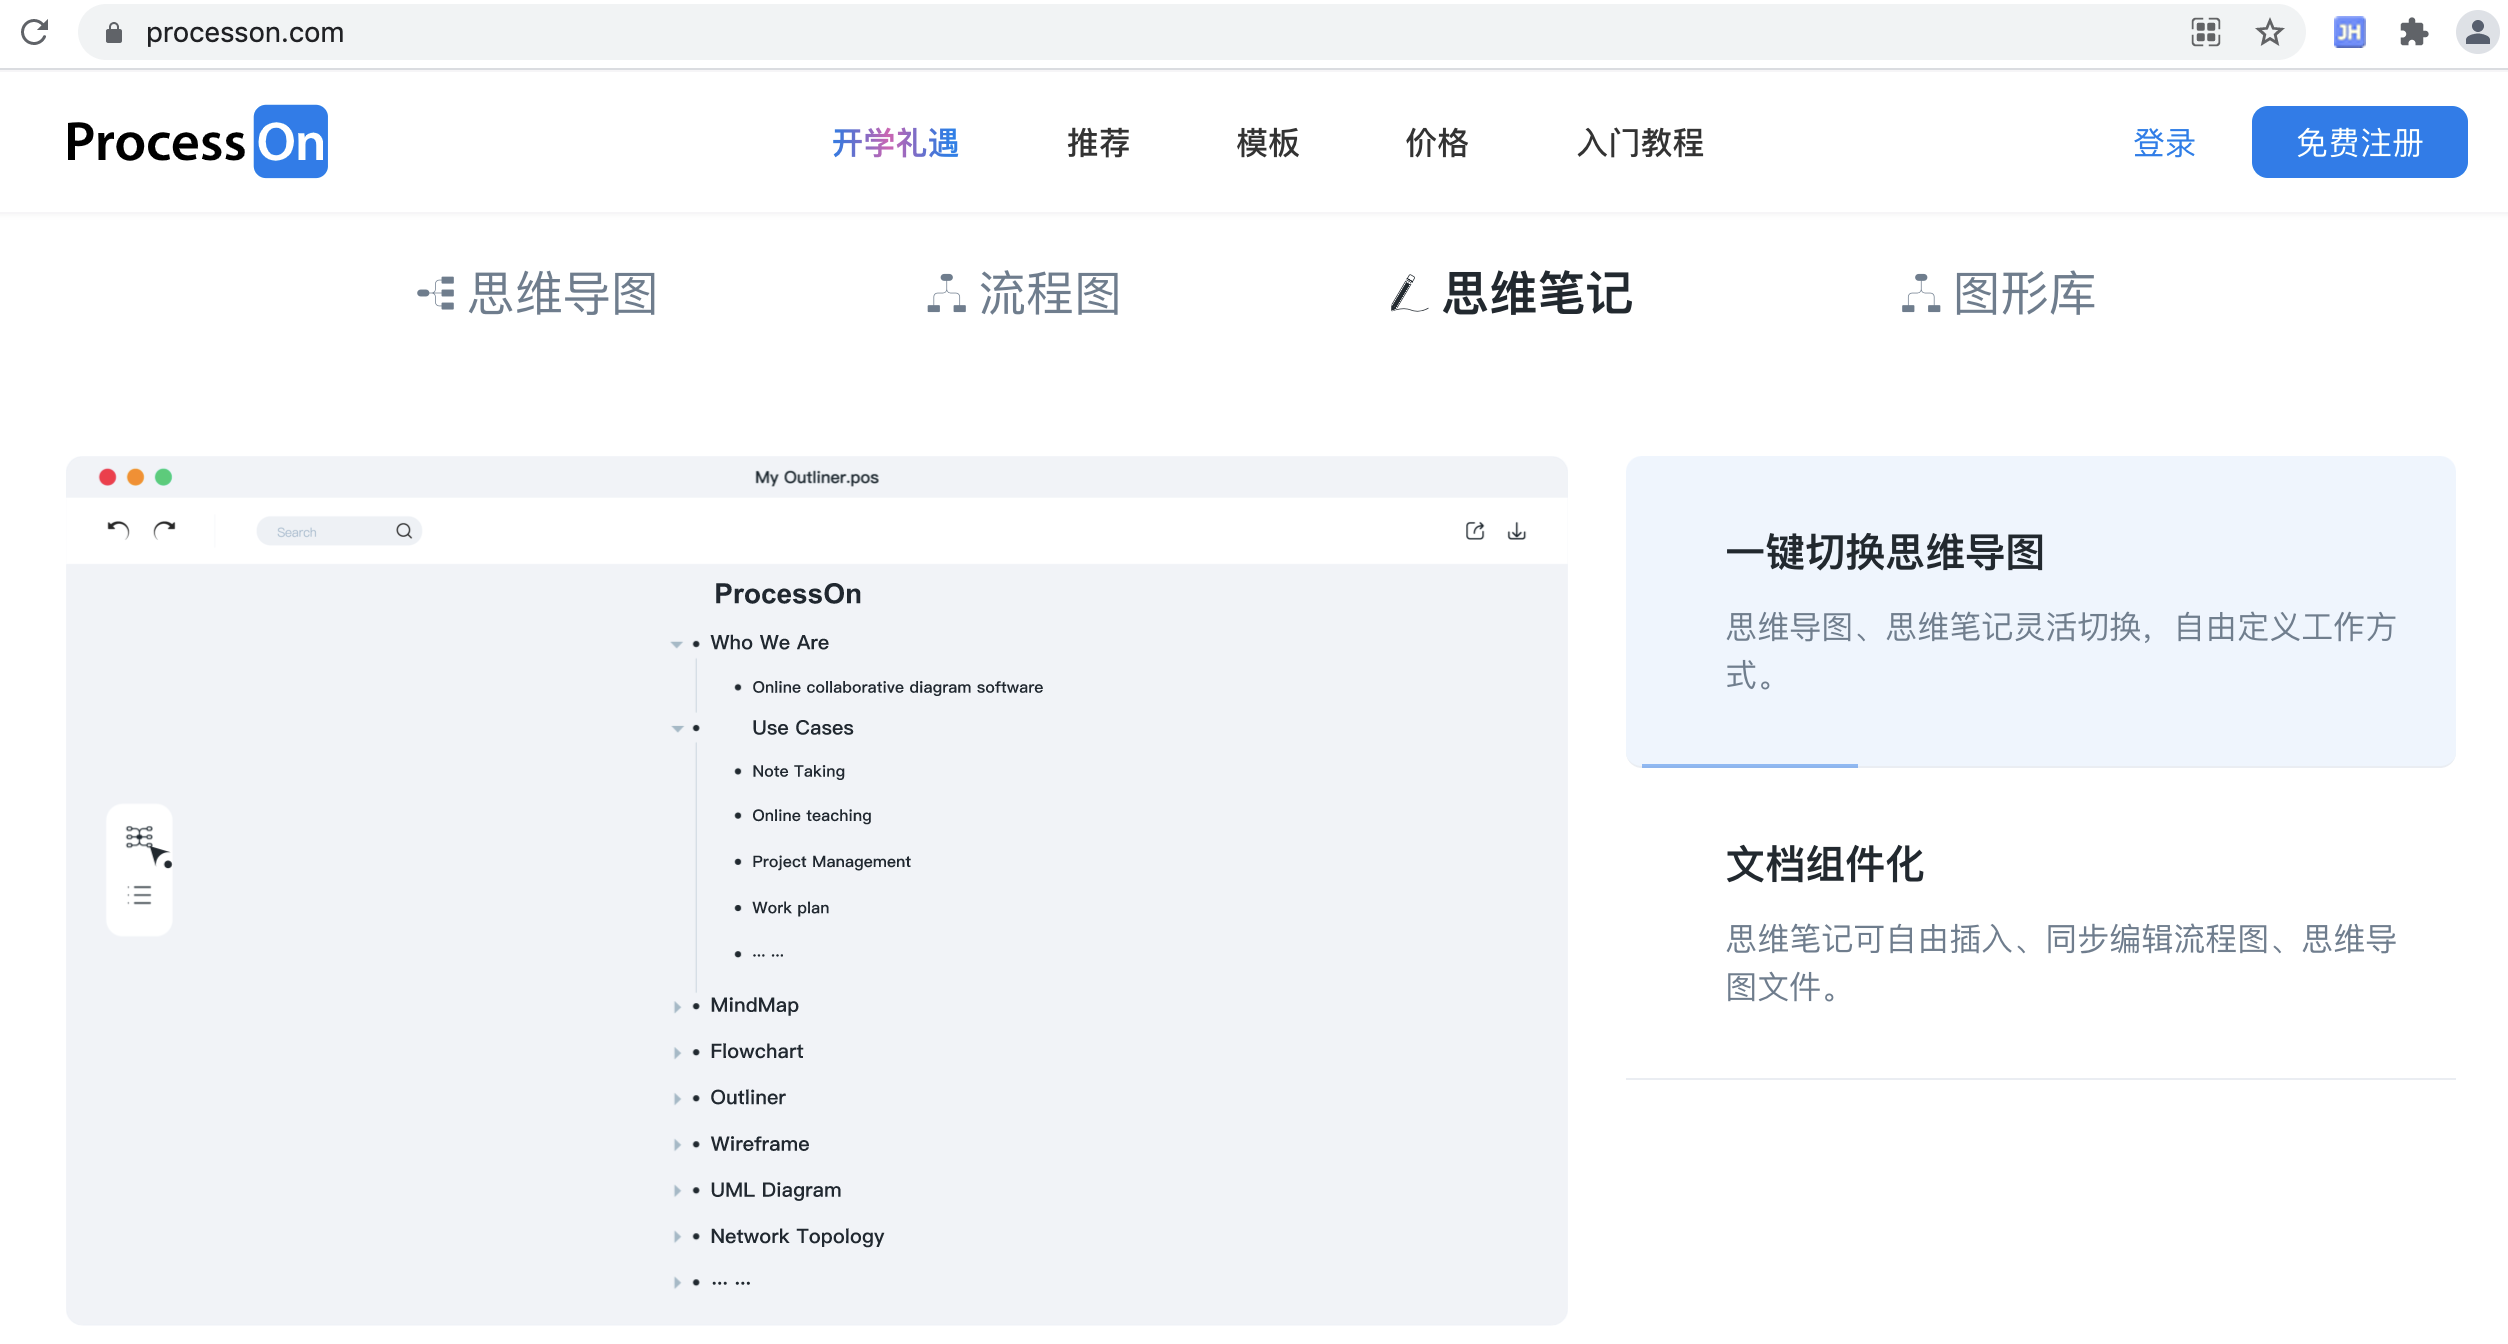Open the browser profile avatar
Image resolution: width=2508 pixels, height=1344 pixels.
(x=2478, y=33)
